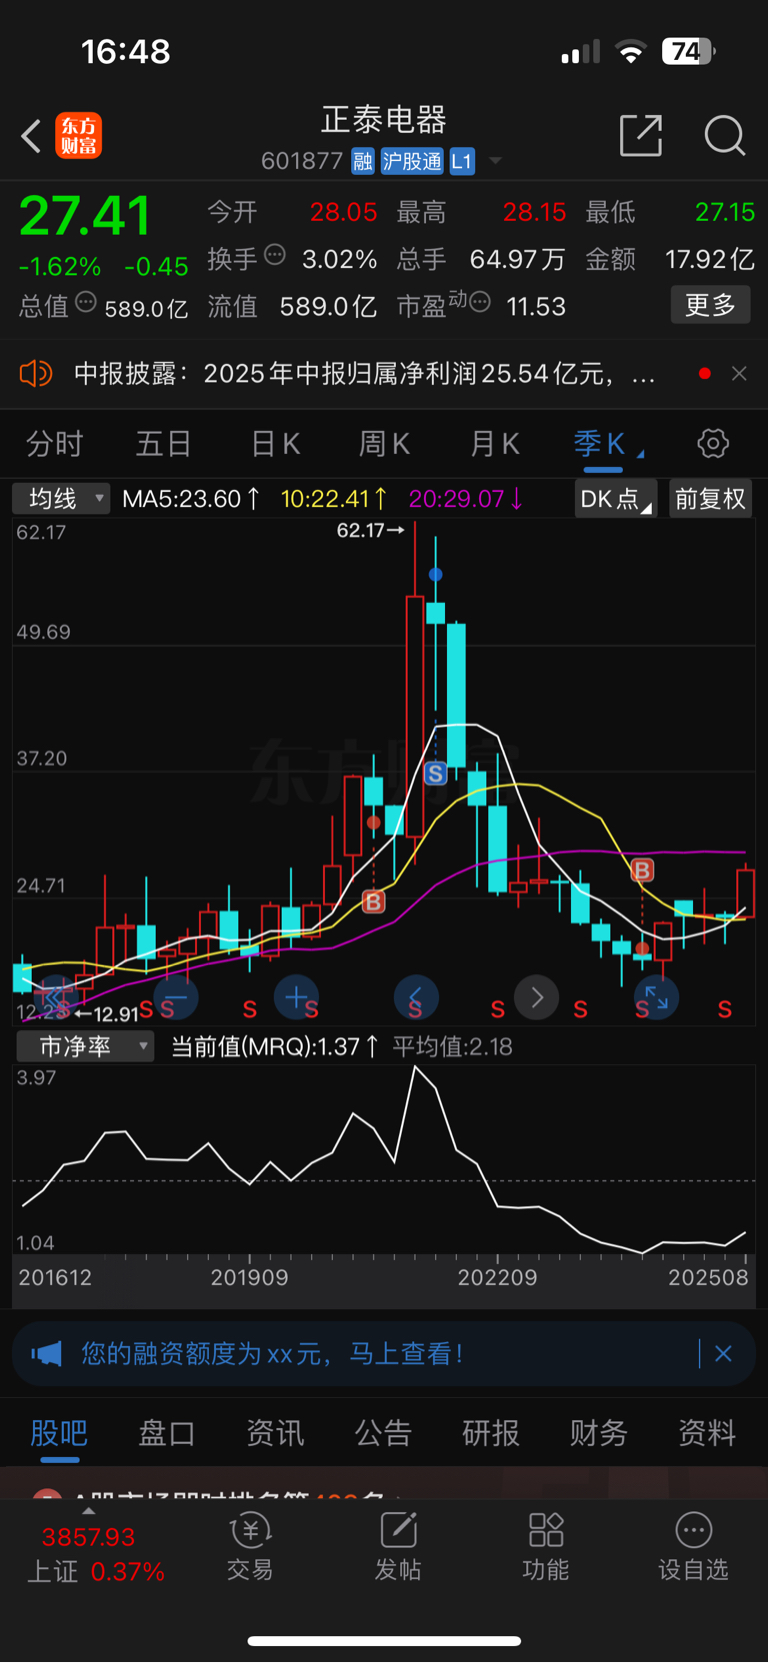The height and width of the screenshot is (1663, 768).
Task: Switch to 周K chart tab
Action: tap(384, 443)
